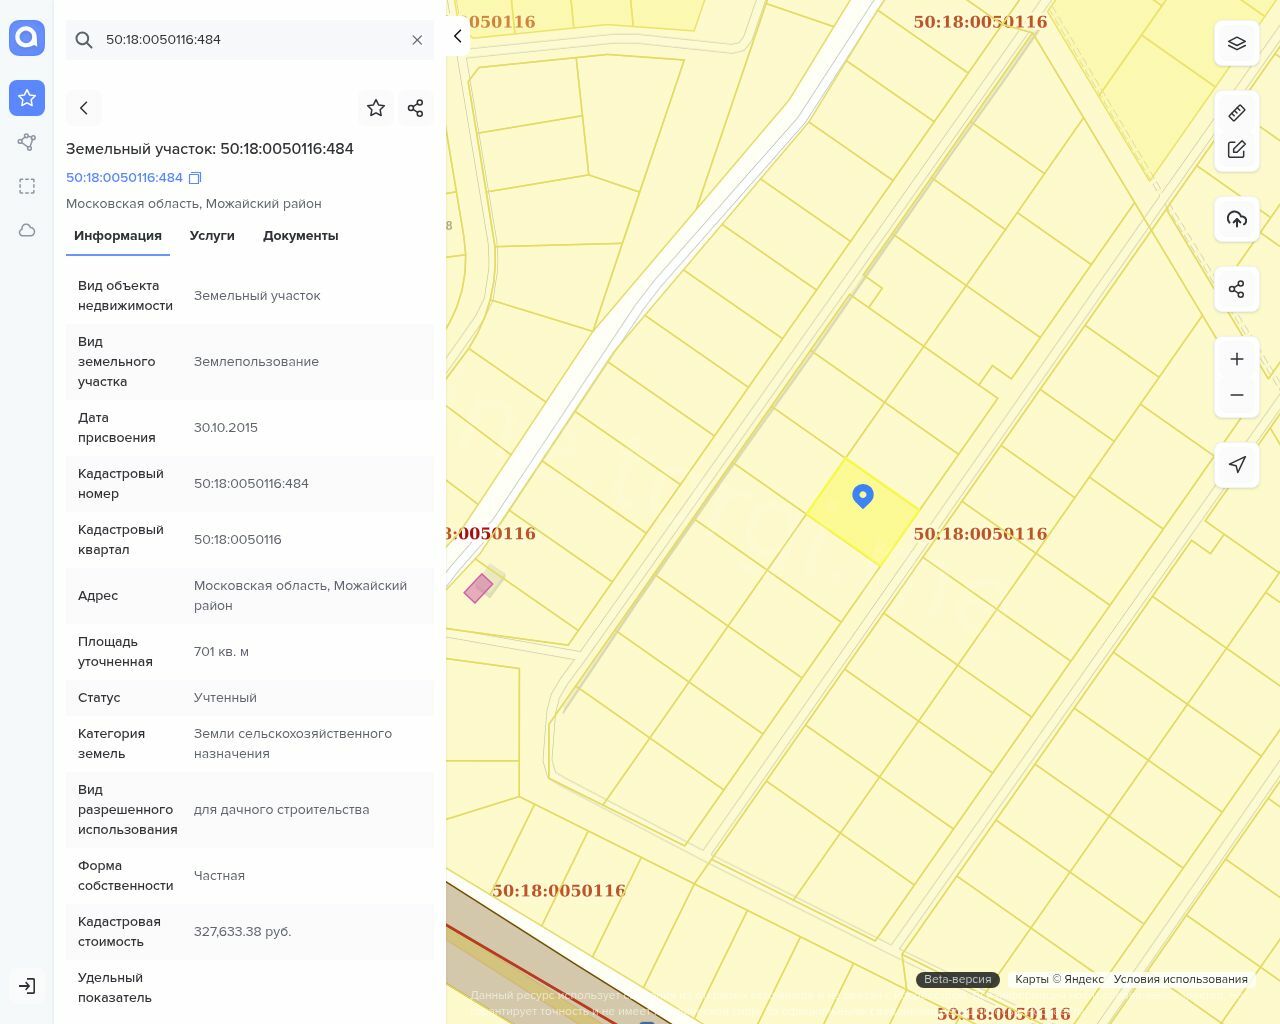Open the cloud icon in left sidebar
1280x1024 pixels.
(x=27, y=230)
